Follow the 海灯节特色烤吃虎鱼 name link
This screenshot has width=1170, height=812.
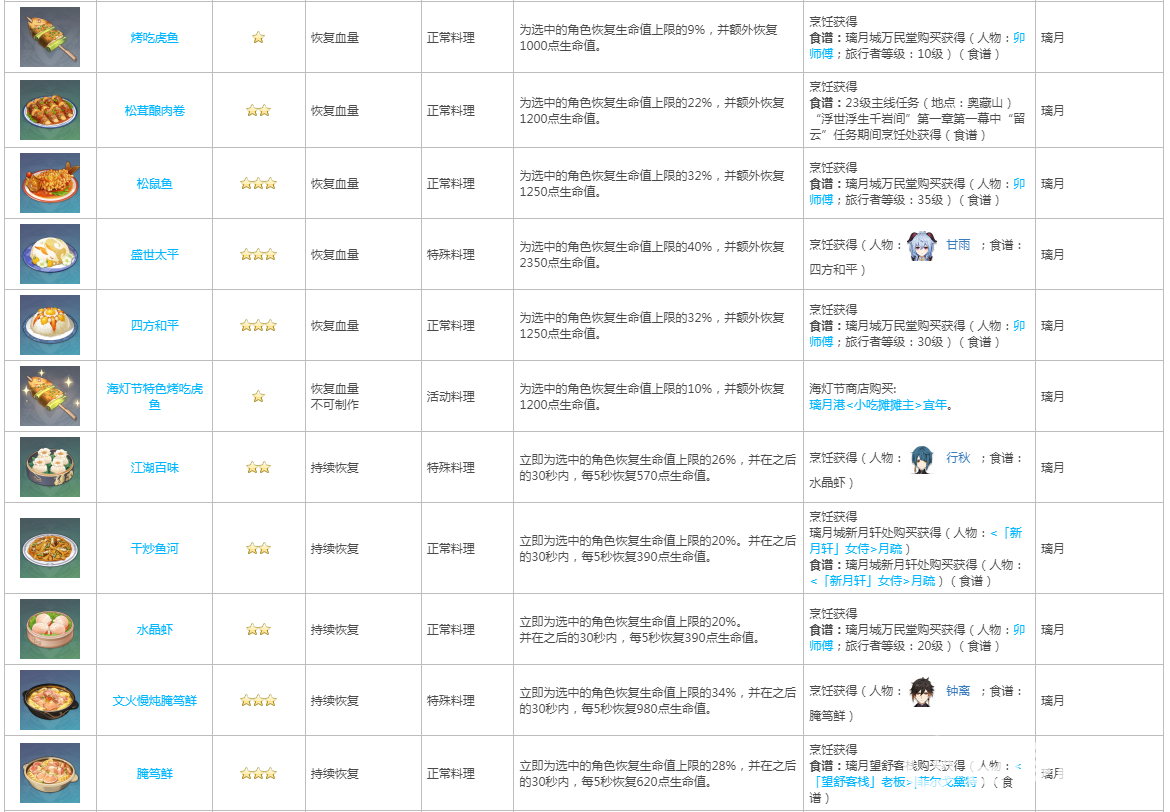coord(154,396)
